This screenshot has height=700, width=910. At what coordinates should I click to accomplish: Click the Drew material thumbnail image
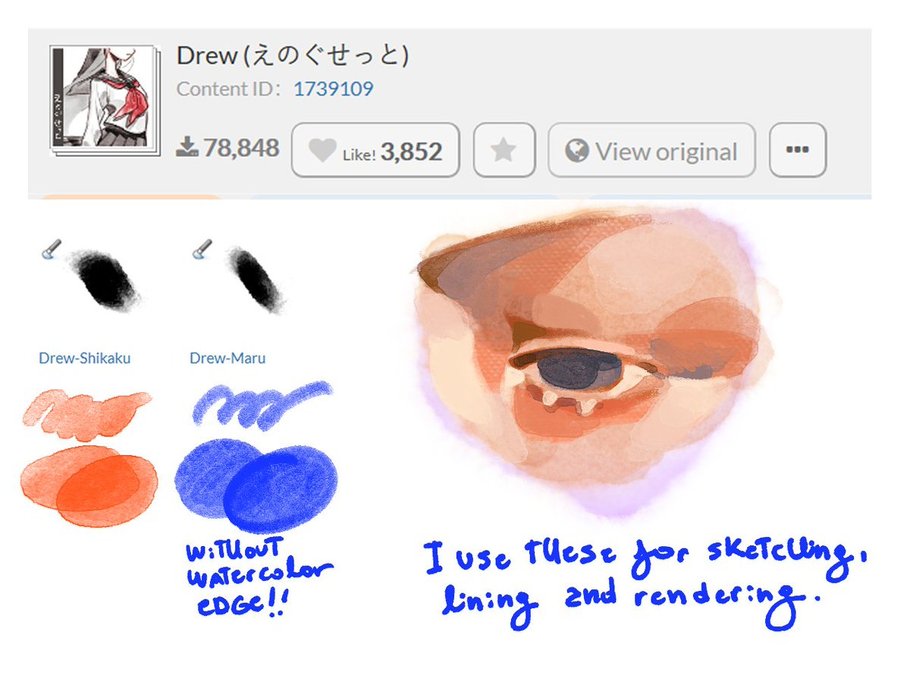105,99
